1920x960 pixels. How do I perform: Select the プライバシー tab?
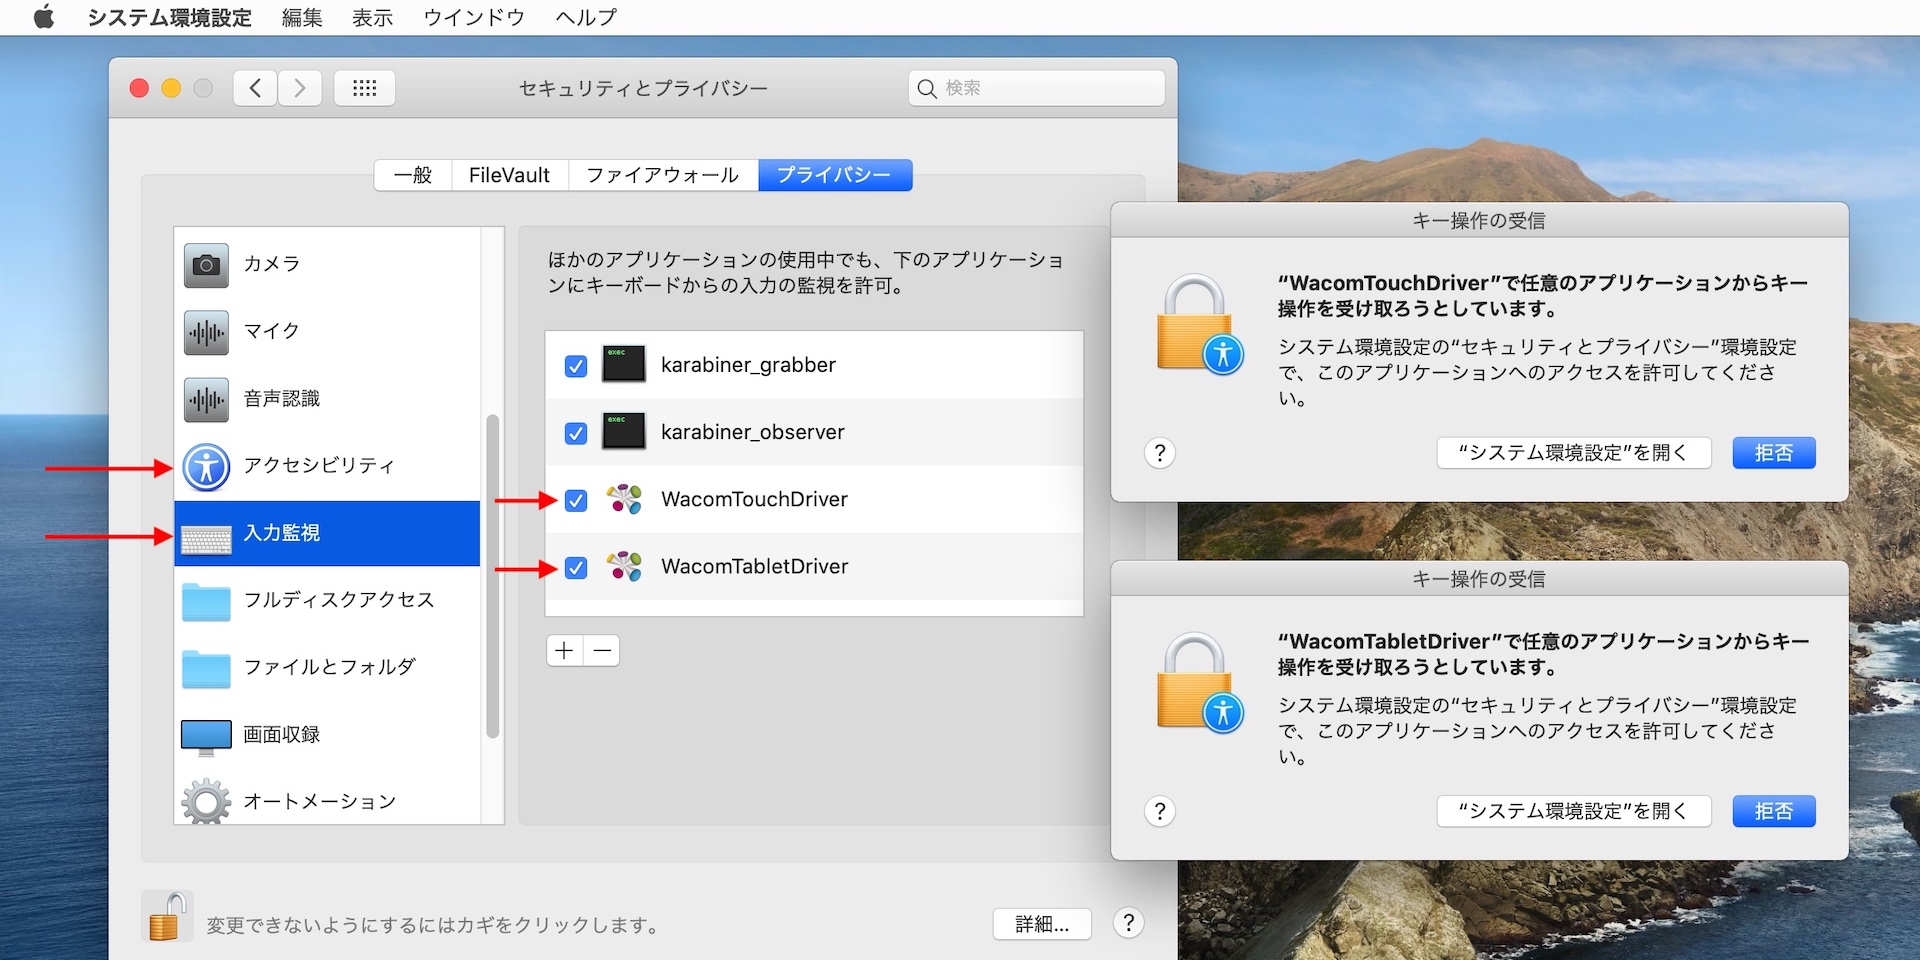tap(835, 175)
